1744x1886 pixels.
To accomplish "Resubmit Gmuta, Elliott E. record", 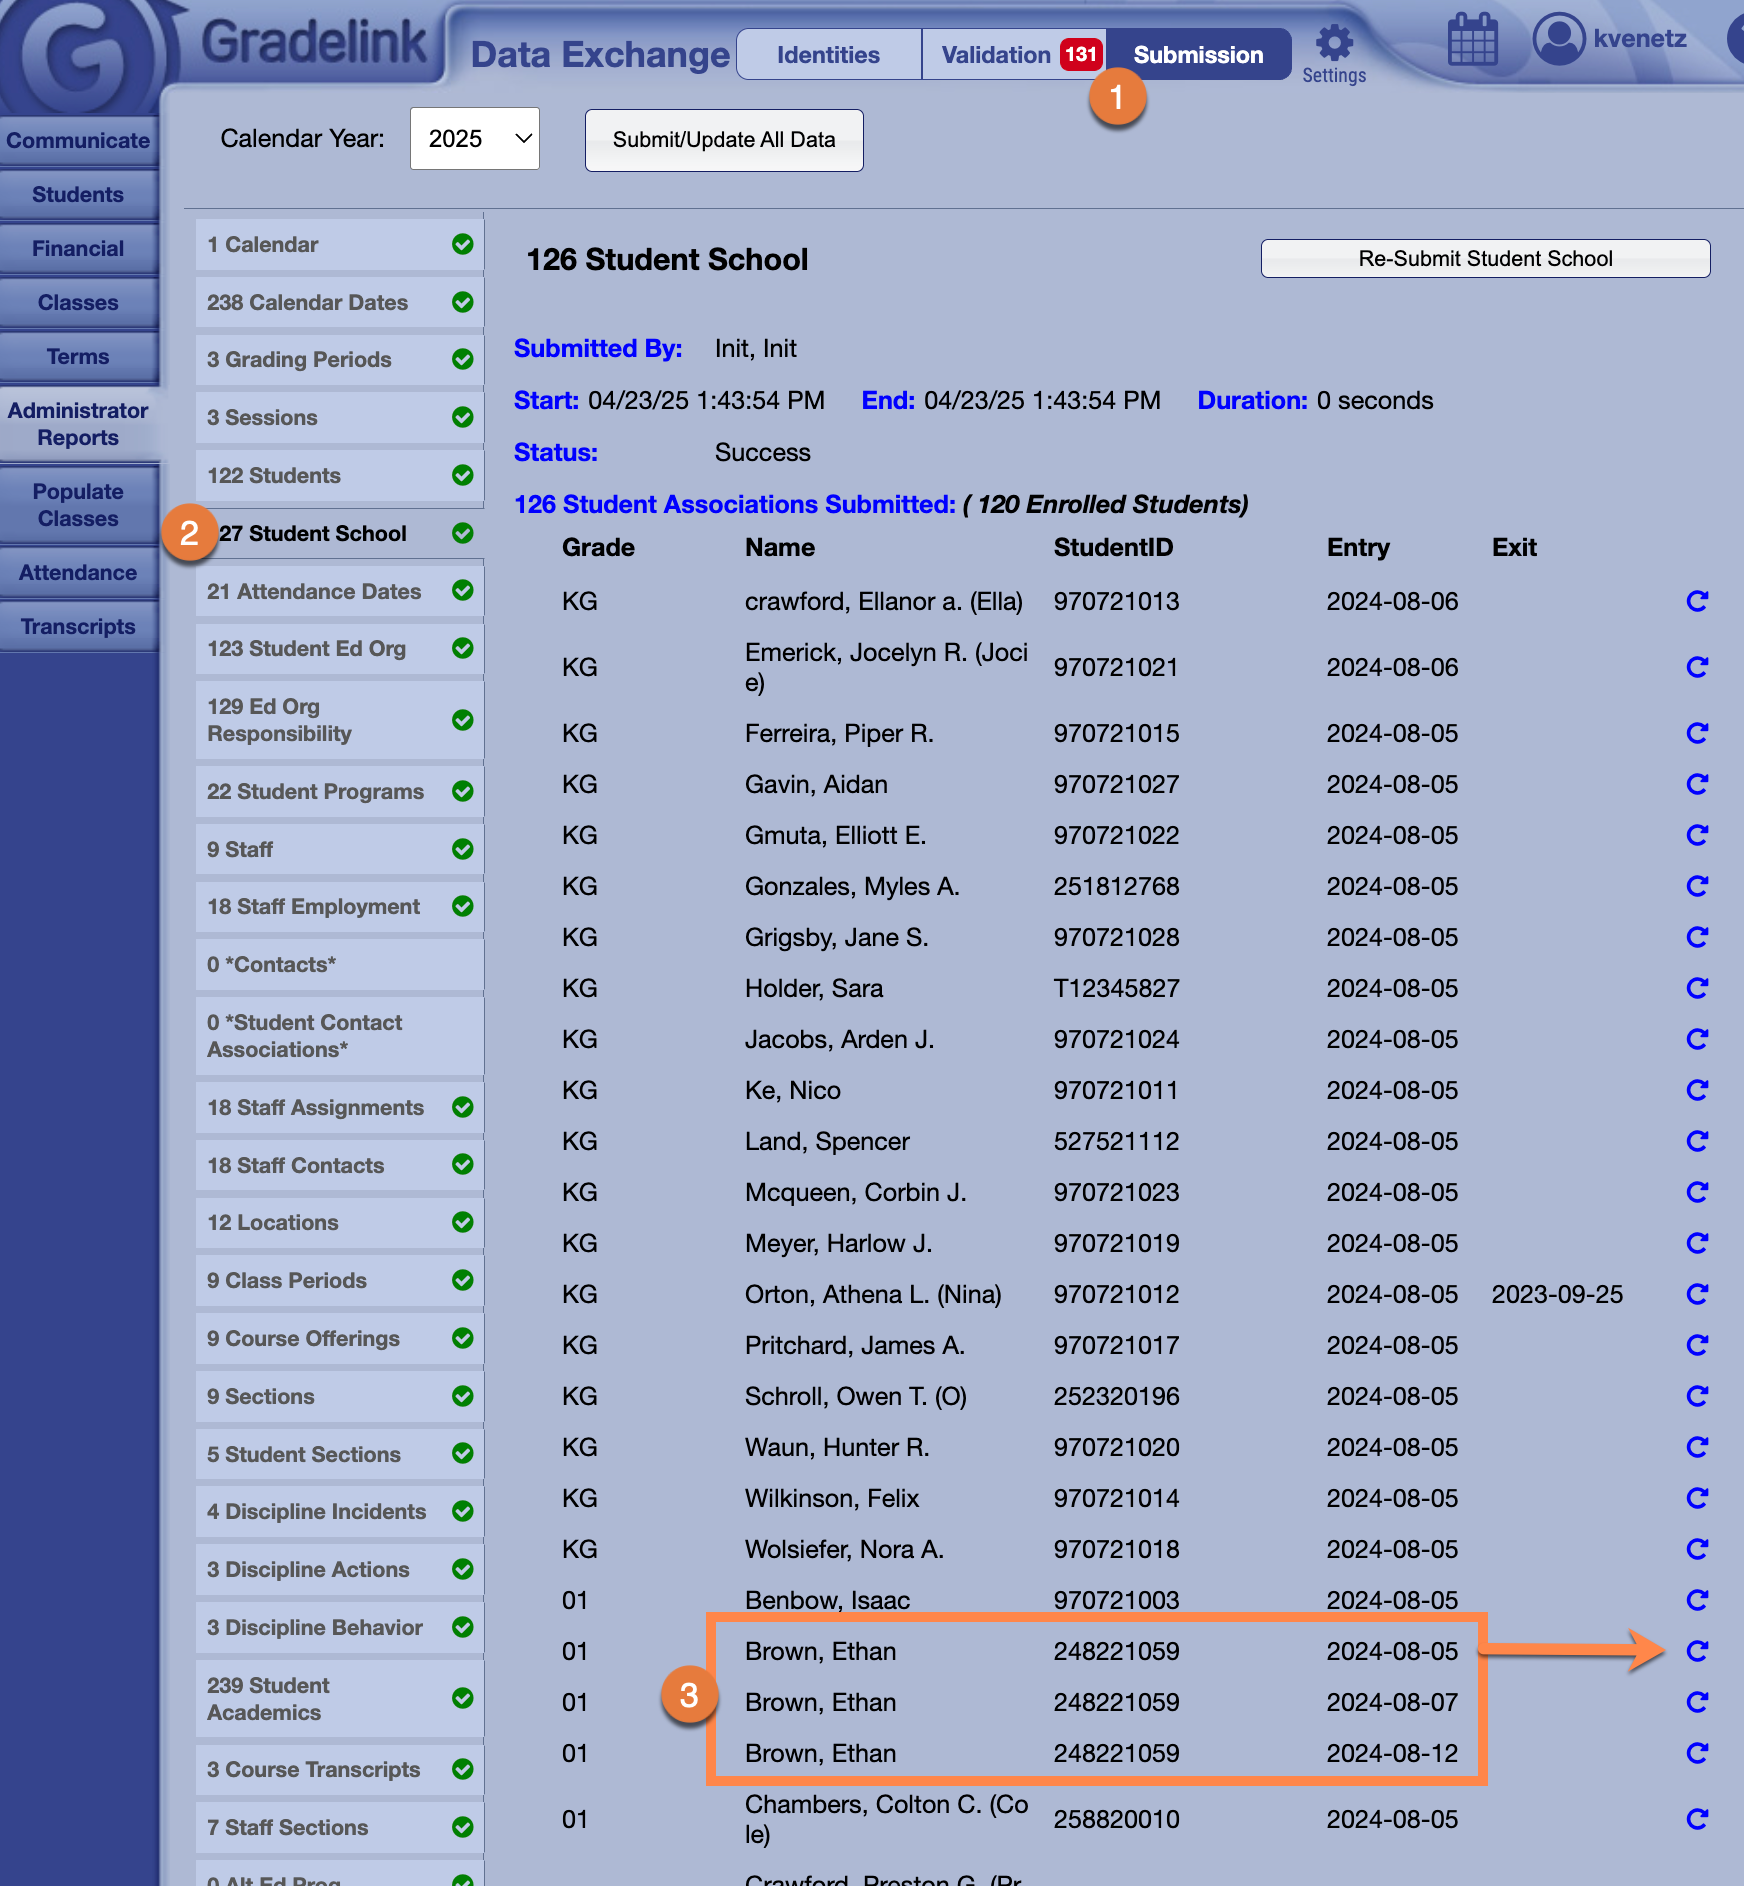I will [x=1696, y=835].
